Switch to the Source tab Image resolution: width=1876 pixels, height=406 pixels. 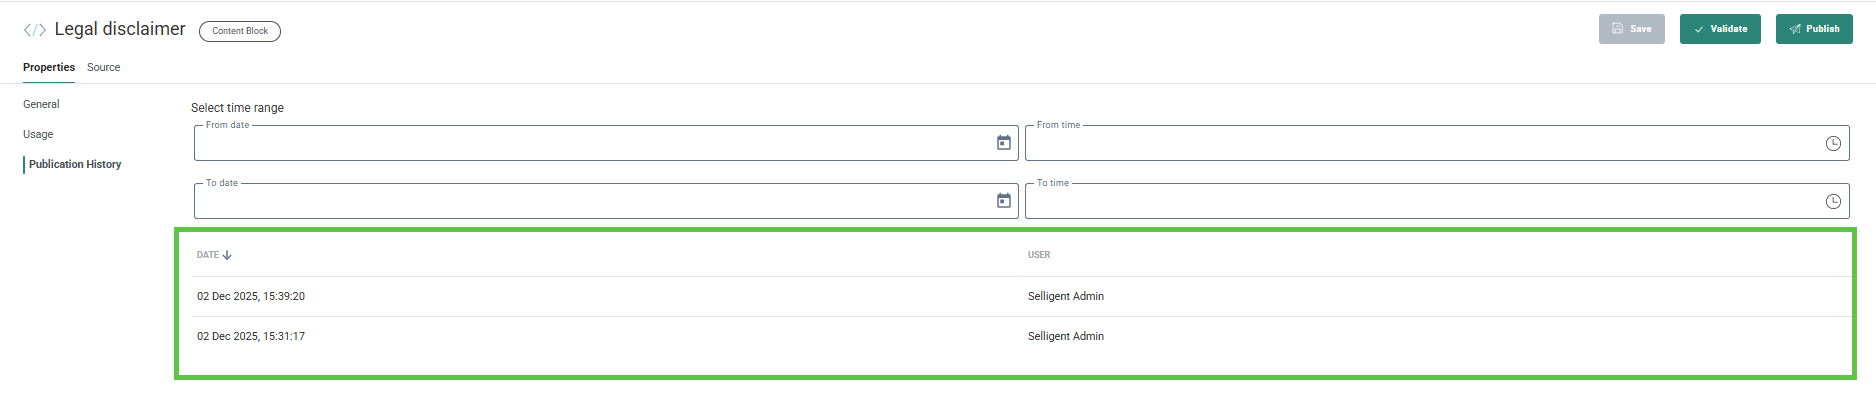(103, 67)
